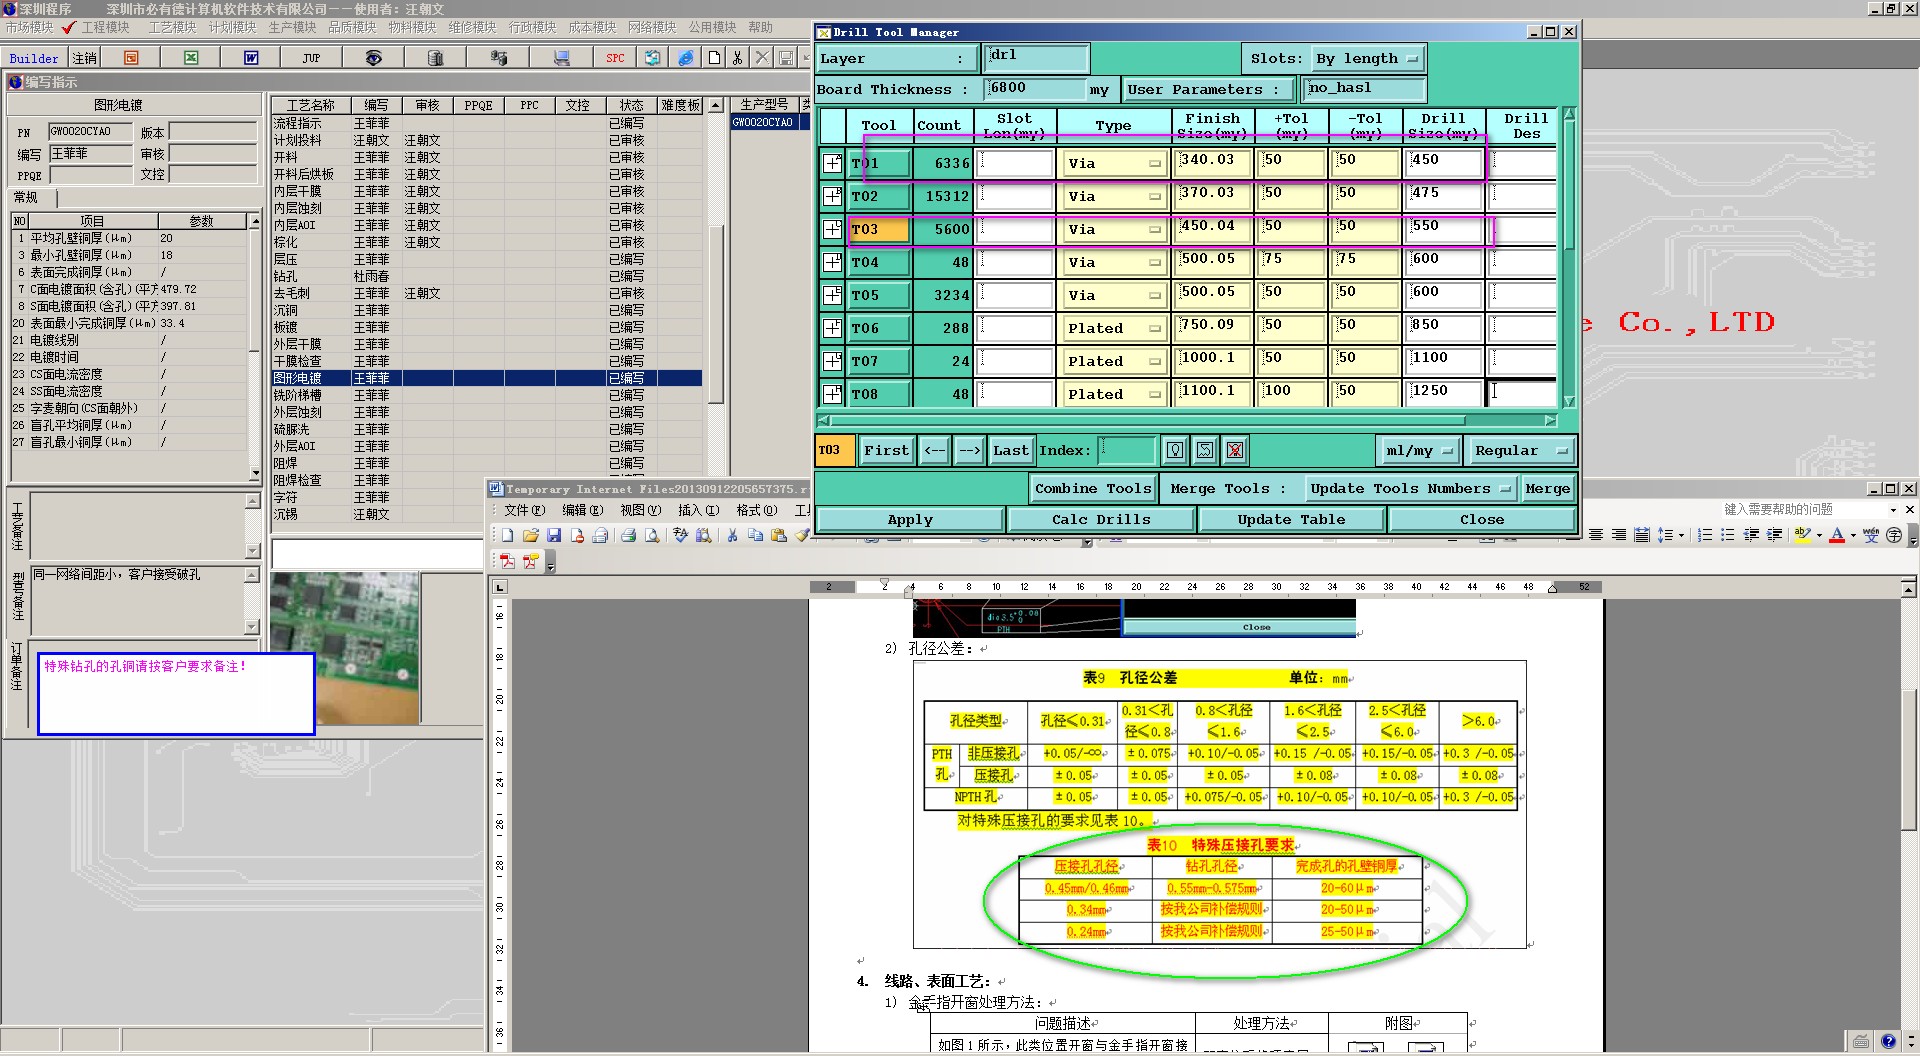The width and height of the screenshot is (1920, 1056).
Task: Open the Type dropdown for tool T01
Action: coord(1113,163)
